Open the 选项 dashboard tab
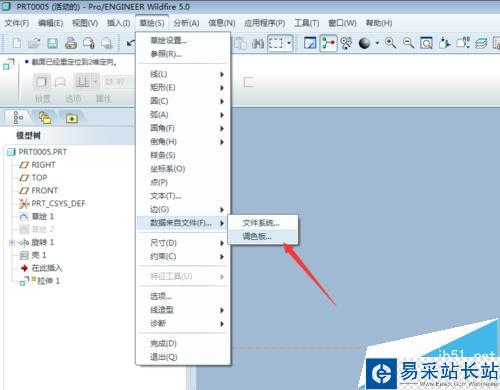This screenshot has height=390, width=500. [x=73, y=99]
